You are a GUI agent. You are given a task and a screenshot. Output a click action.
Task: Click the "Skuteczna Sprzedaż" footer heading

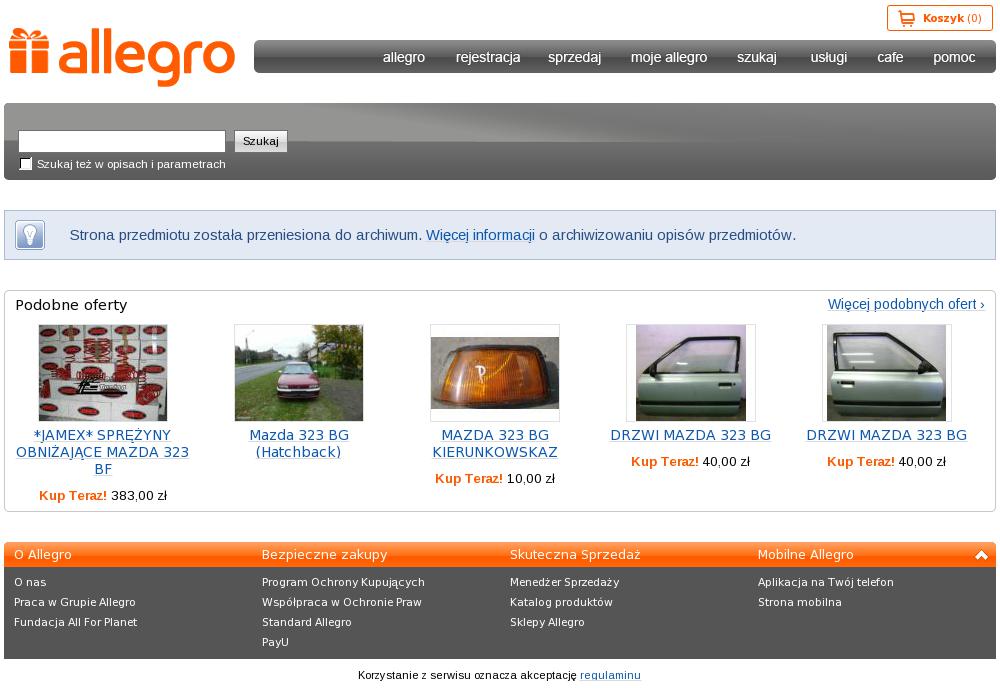pos(575,555)
